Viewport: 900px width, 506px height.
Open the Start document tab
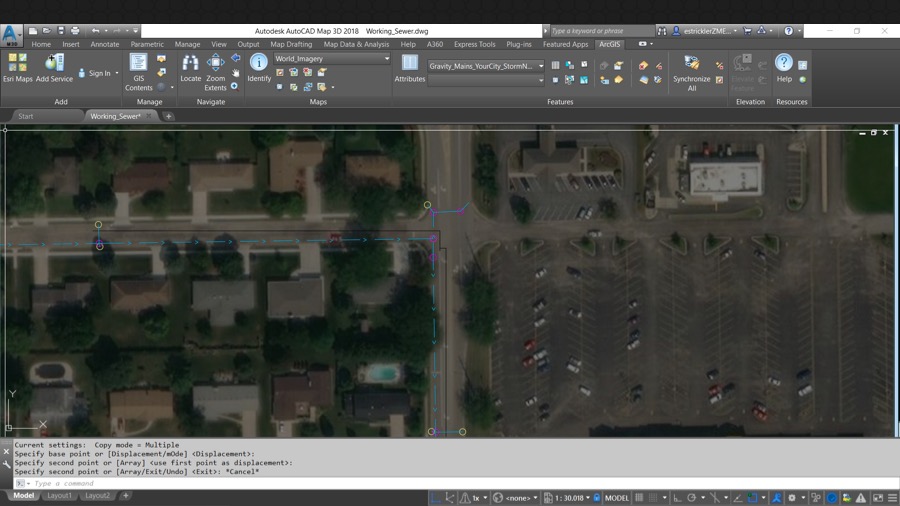(x=26, y=116)
